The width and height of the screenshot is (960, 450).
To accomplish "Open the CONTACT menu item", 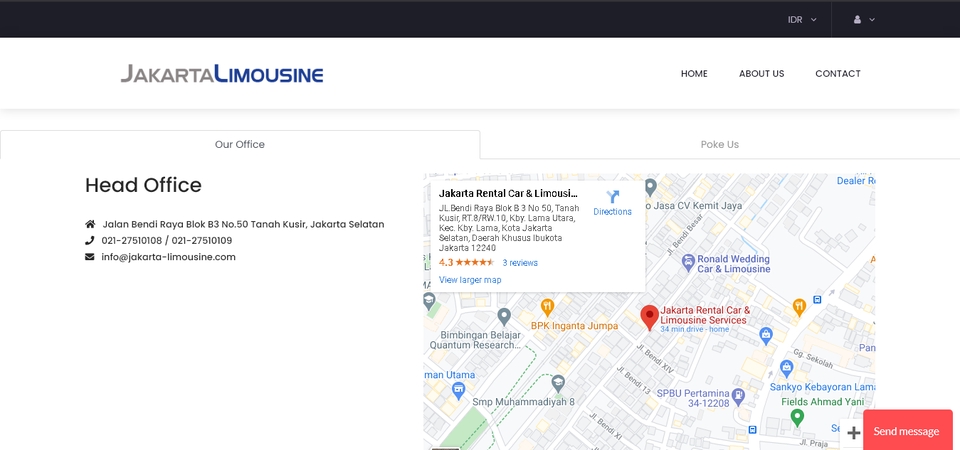I will 838,73.
